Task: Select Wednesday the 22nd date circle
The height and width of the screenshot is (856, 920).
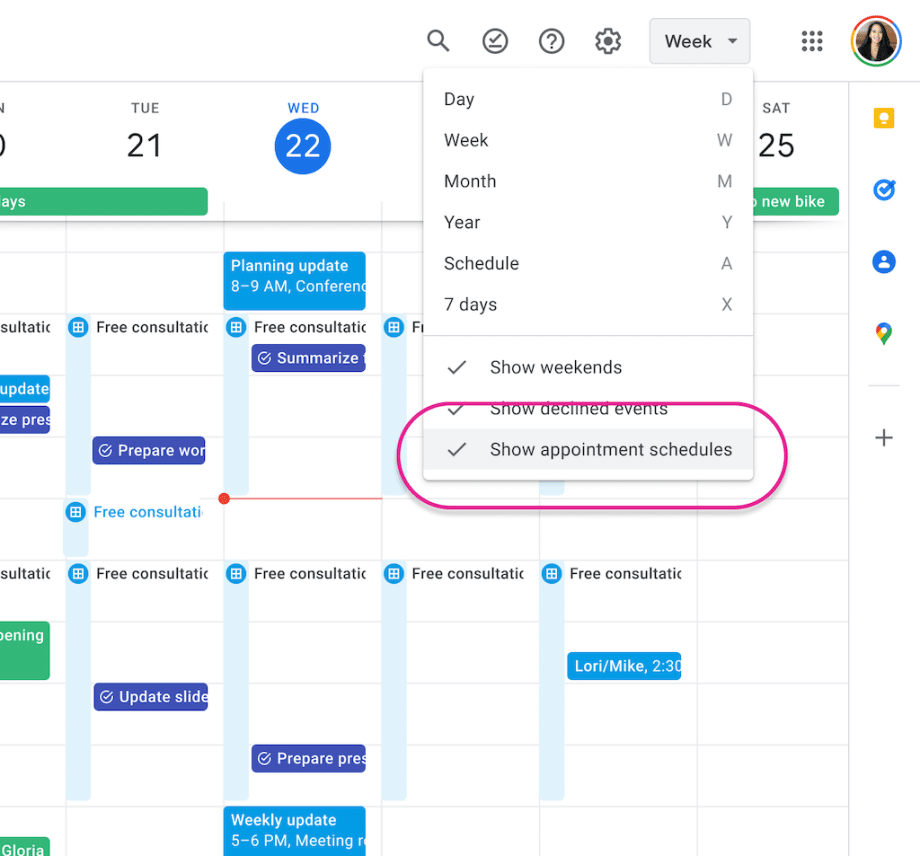Action: [x=302, y=146]
